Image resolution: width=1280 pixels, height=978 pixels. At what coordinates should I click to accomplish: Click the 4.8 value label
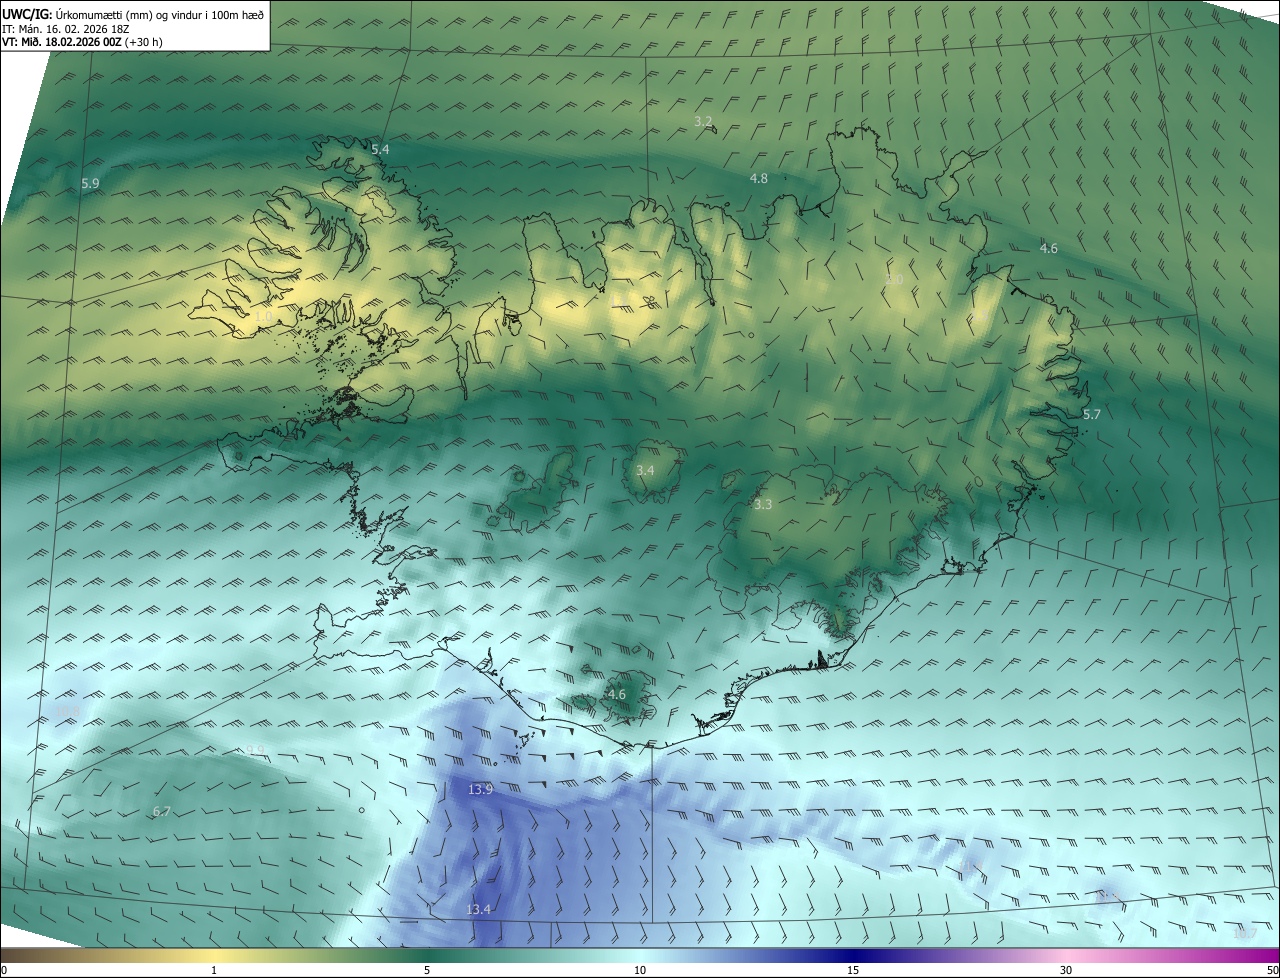759,179
